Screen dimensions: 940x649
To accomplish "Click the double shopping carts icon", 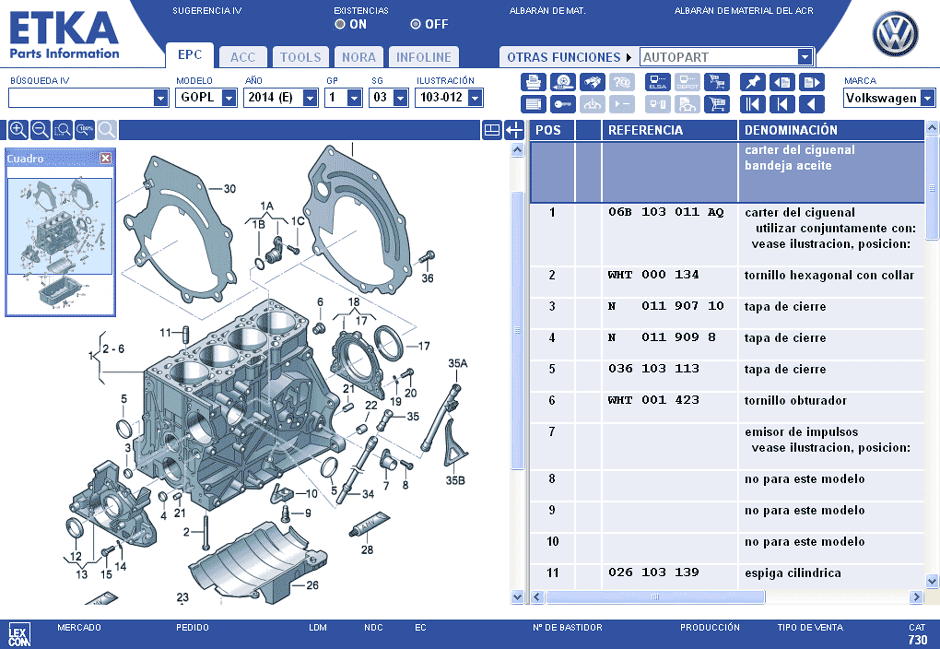I will (x=716, y=81).
